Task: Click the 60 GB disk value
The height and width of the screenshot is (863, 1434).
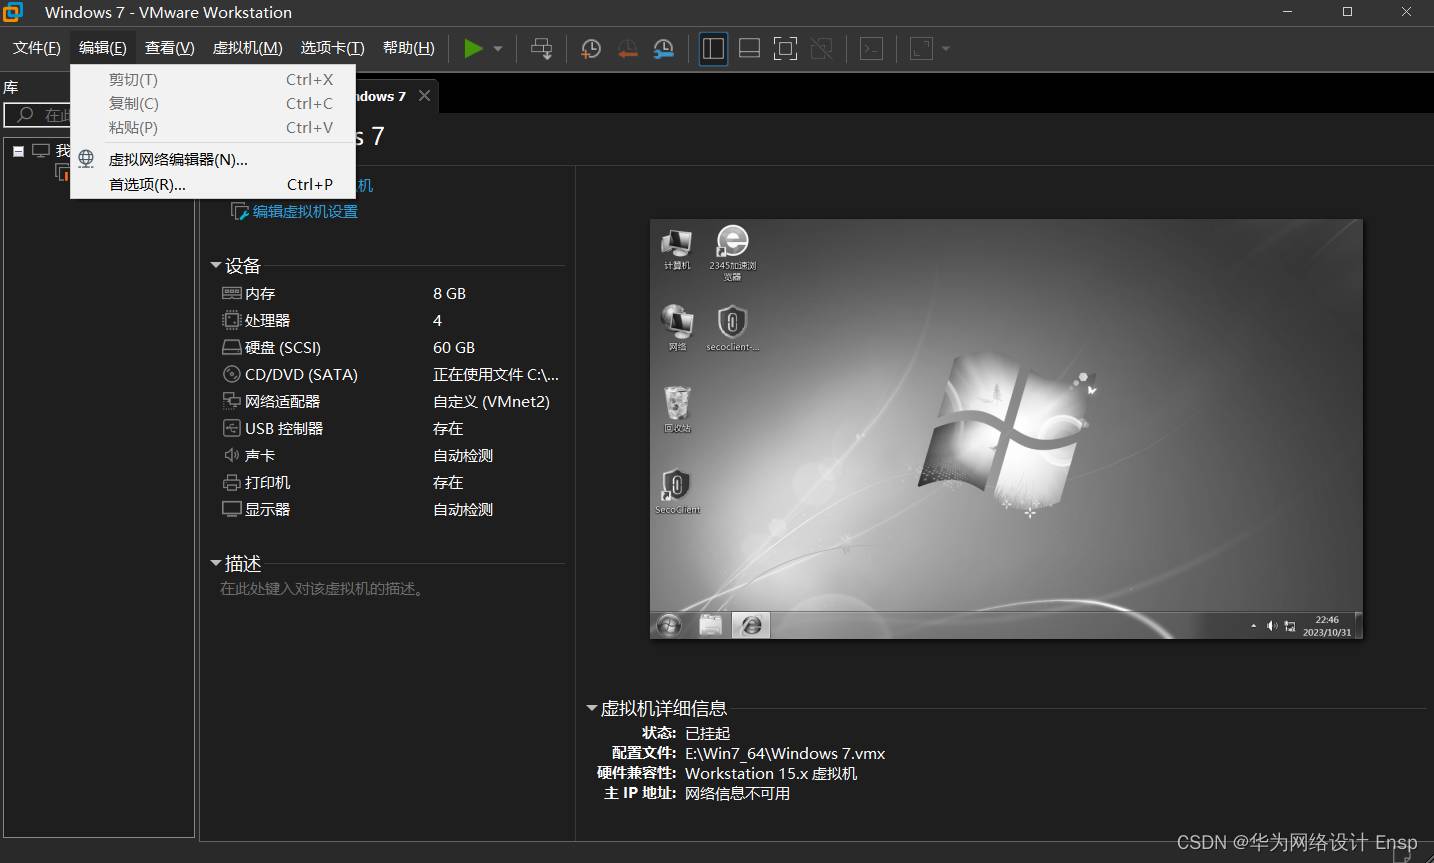Action: [454, 348]
